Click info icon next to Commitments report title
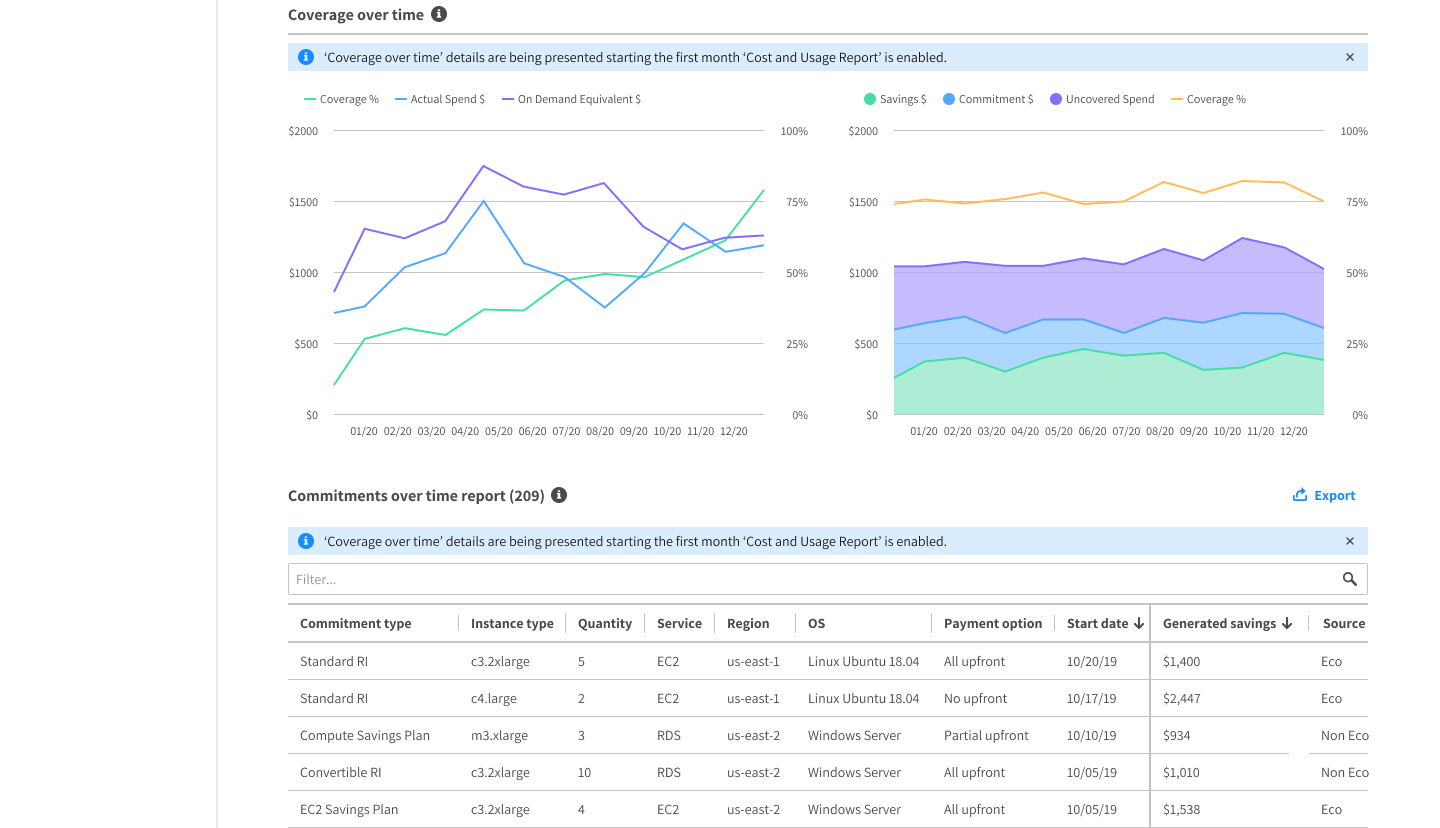The height and width of the screenshot is (828, 1440). (559, 495)
